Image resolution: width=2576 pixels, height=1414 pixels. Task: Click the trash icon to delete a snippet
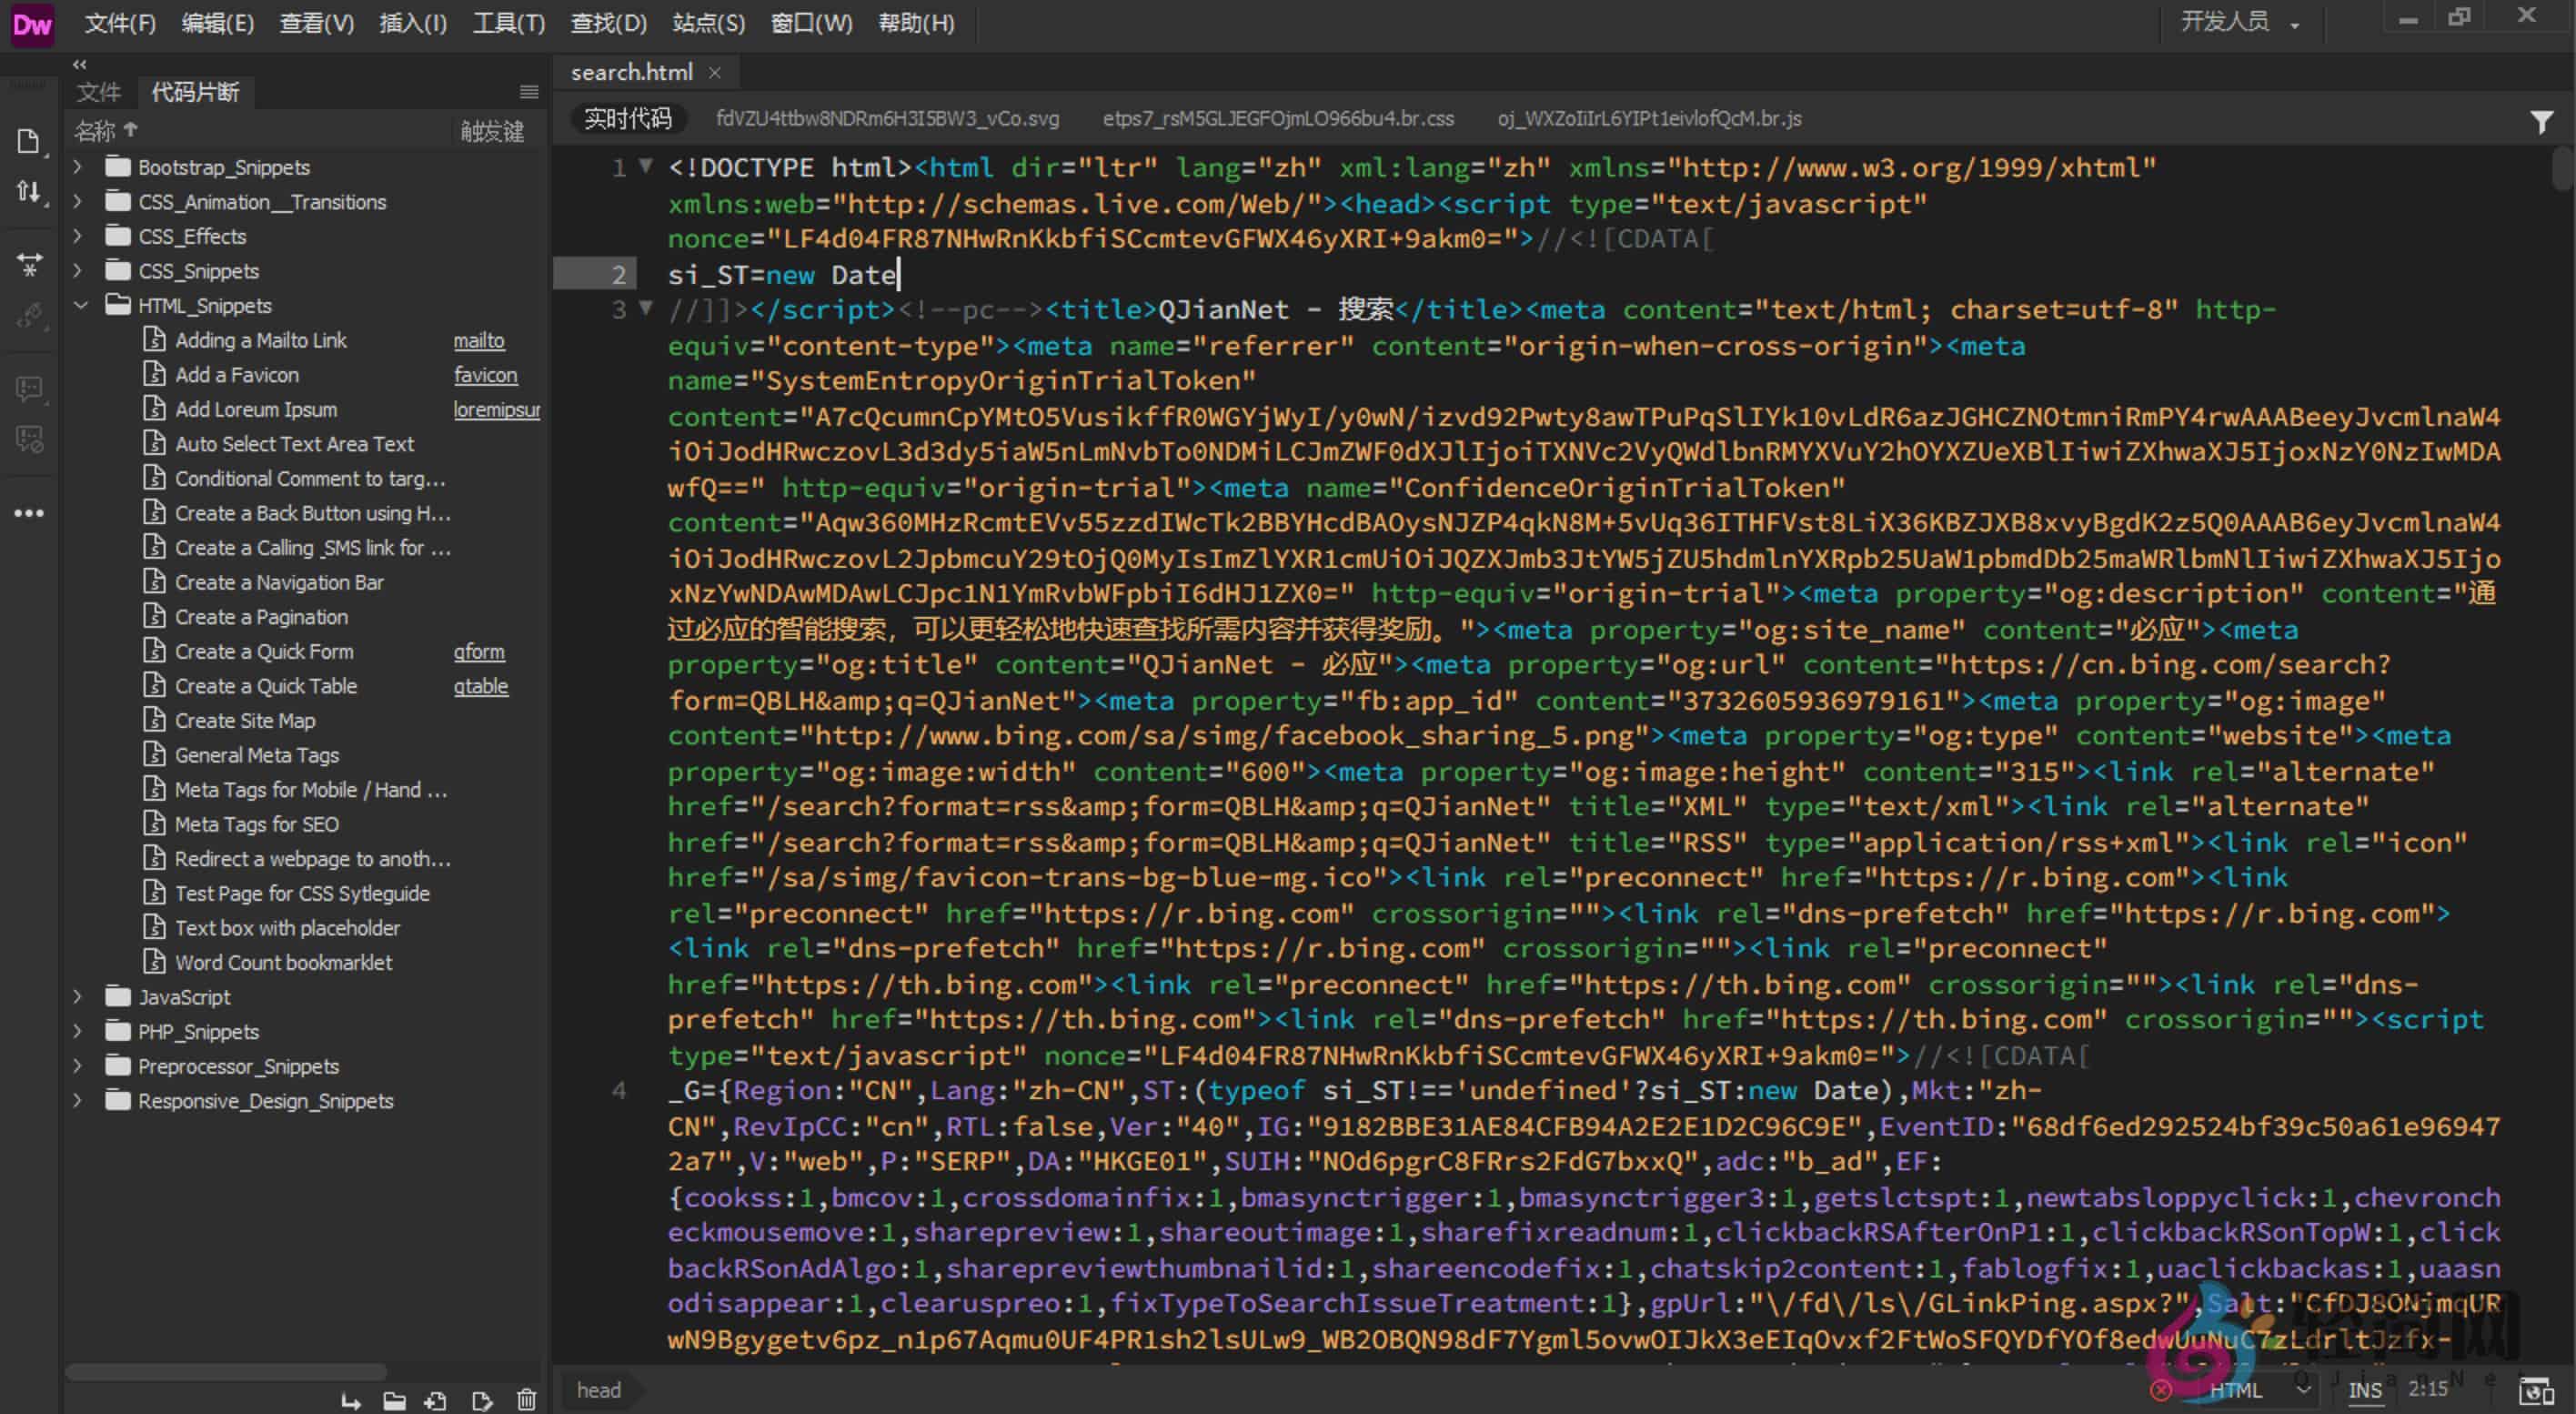tap(527, 1399)
